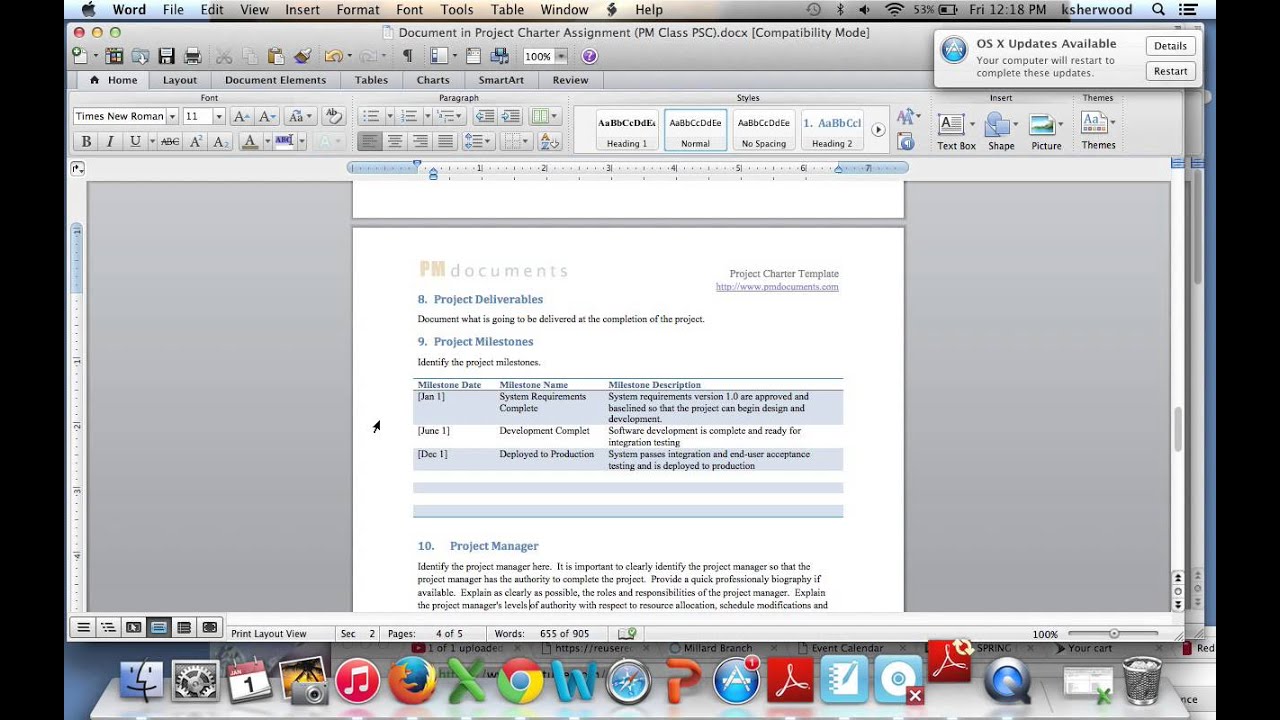
Task: Open the Media Browser icon
Action: pos(499,56)
